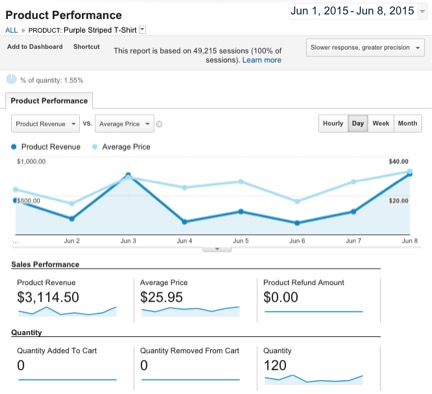The height and width of the screenshot is (394, 432).
Task: Switch the chart to Hourly view
Action: [x=333, y=123]
